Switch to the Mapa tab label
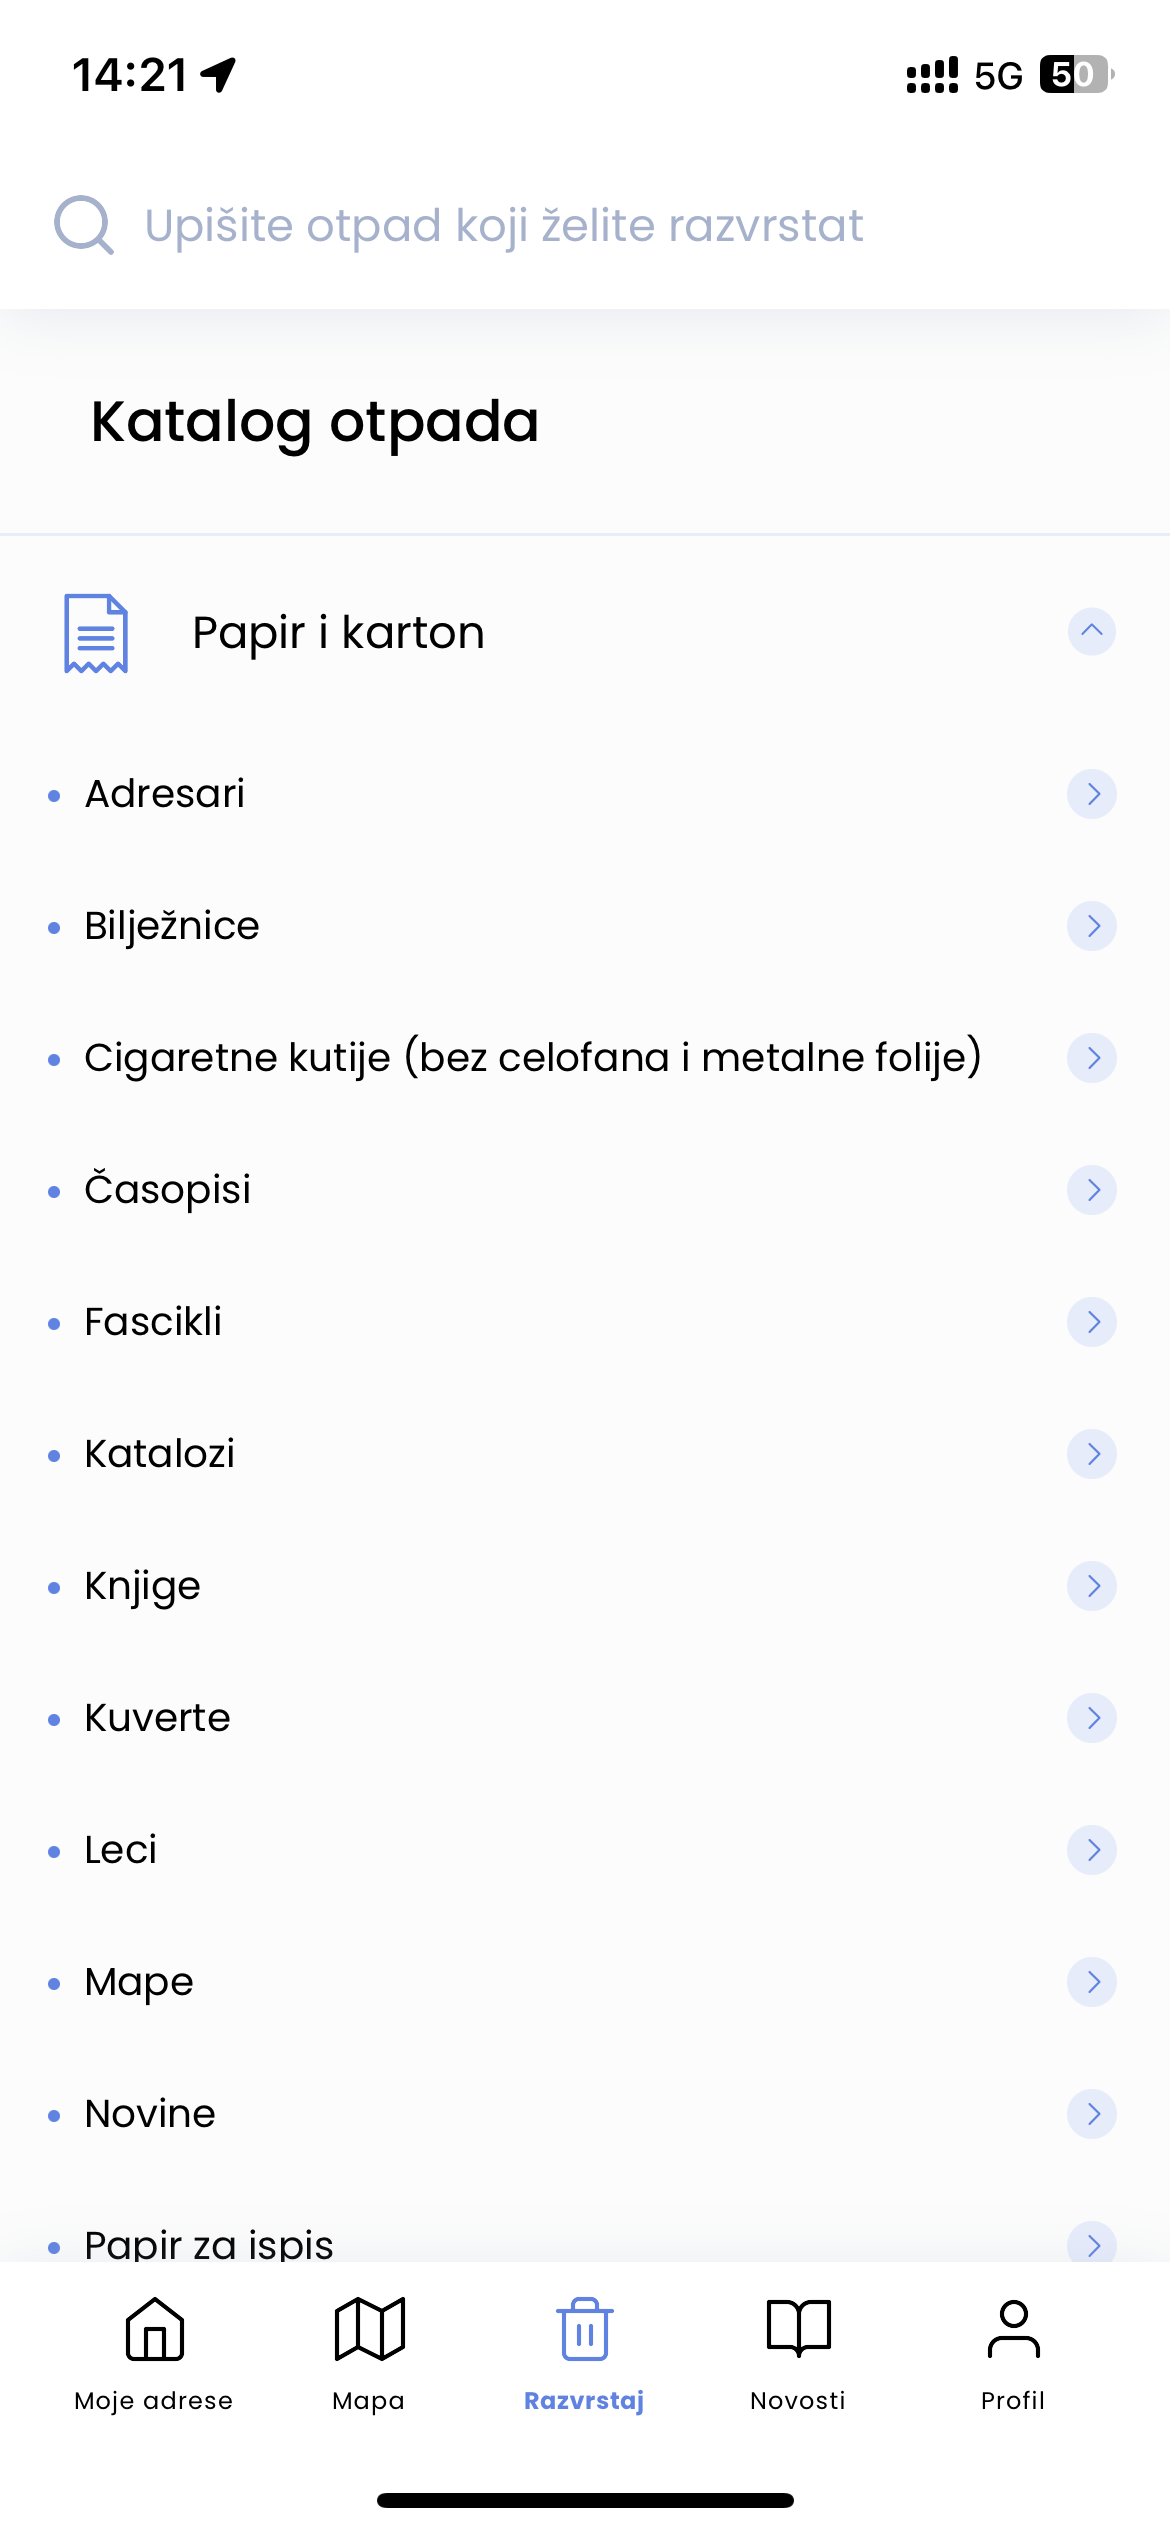Screen dimensions: 1170x2532 click(x=369, y=2400)
